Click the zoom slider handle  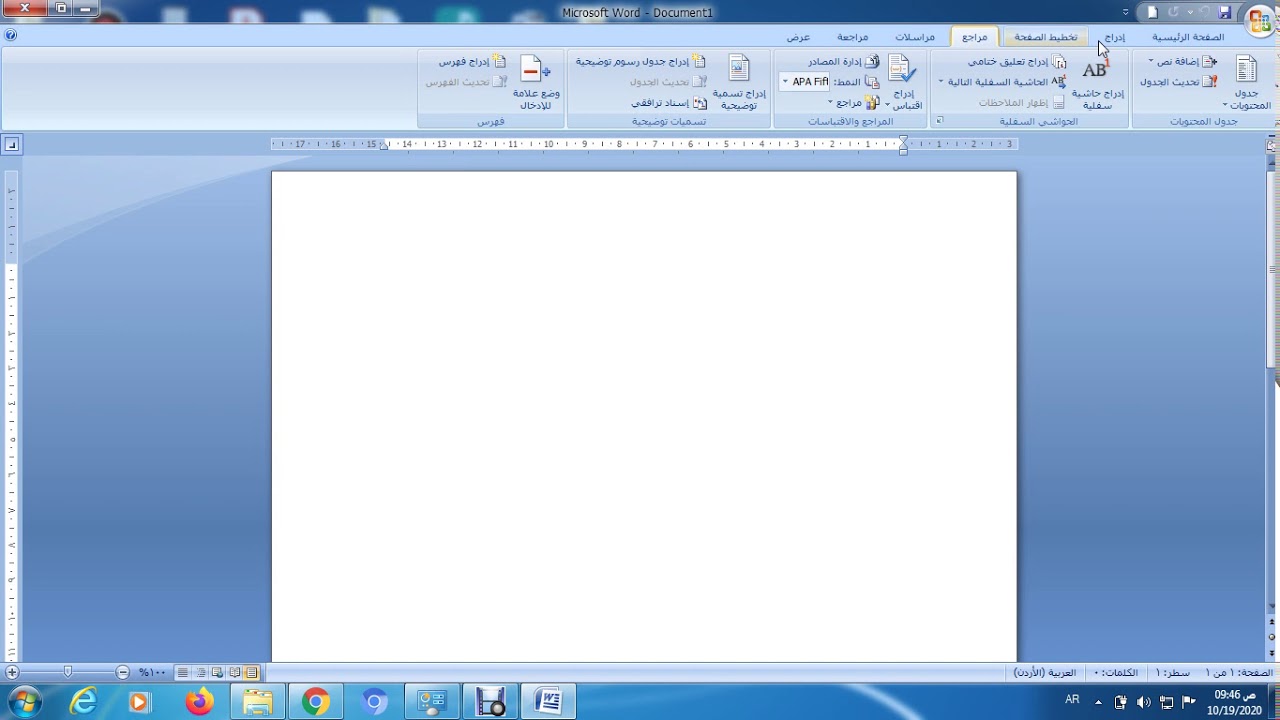pyautogui.click(x=67, y=673)
